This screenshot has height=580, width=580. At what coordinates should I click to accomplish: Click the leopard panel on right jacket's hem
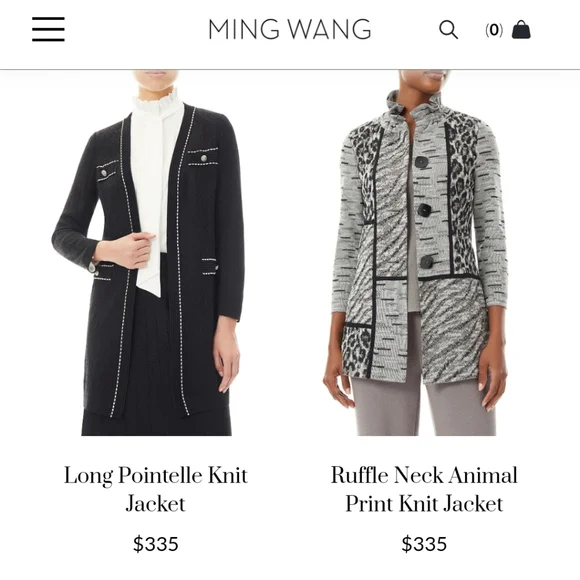357,350
